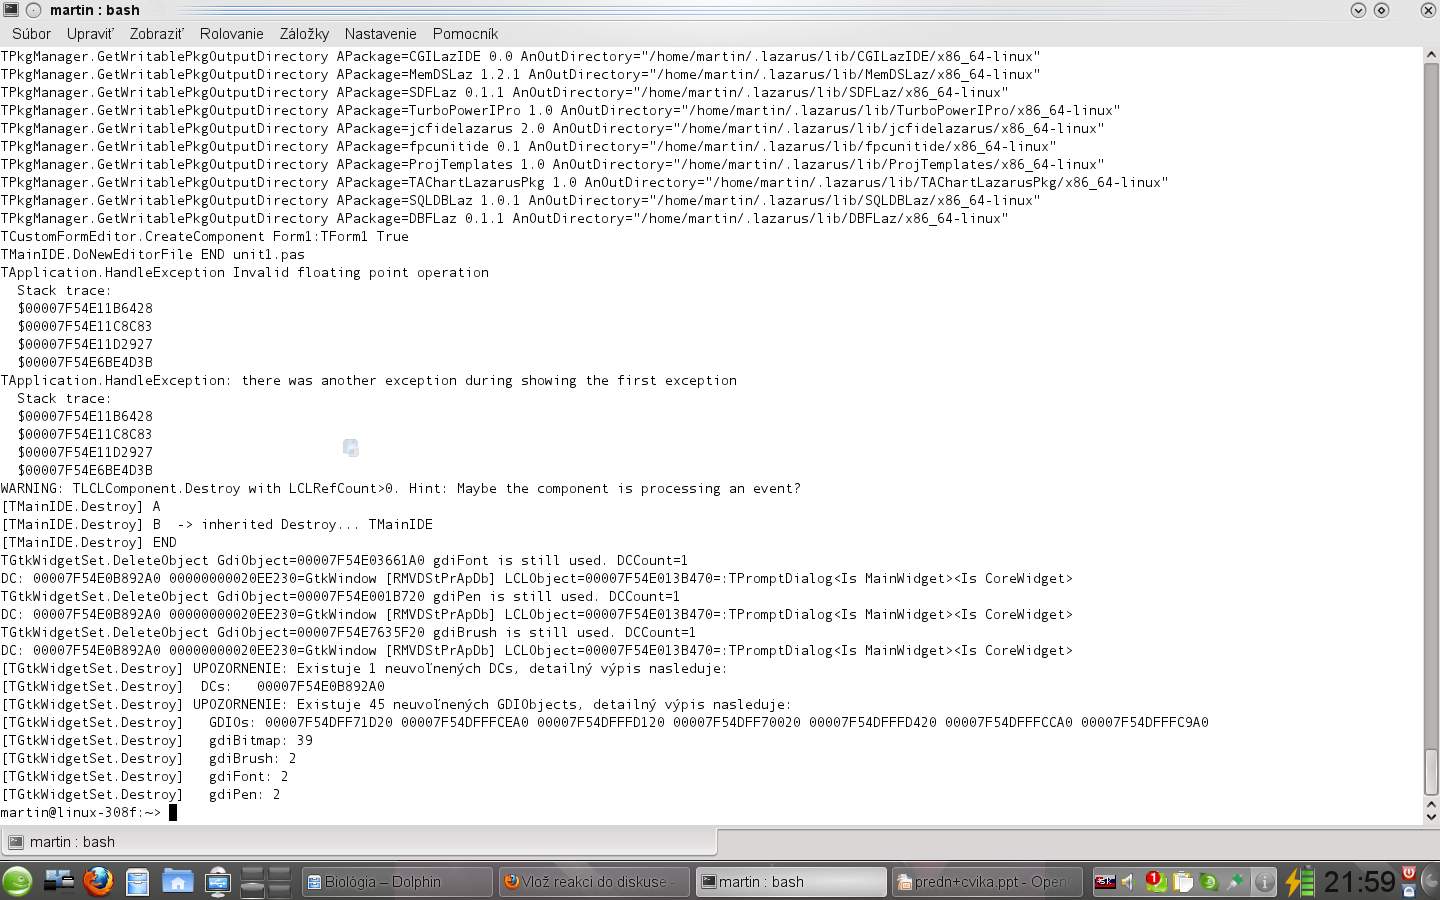
Task: Click 'TCustomFormEditor.CreateComponent Form1:TForm1 True' line
Action: pos(205,236)
